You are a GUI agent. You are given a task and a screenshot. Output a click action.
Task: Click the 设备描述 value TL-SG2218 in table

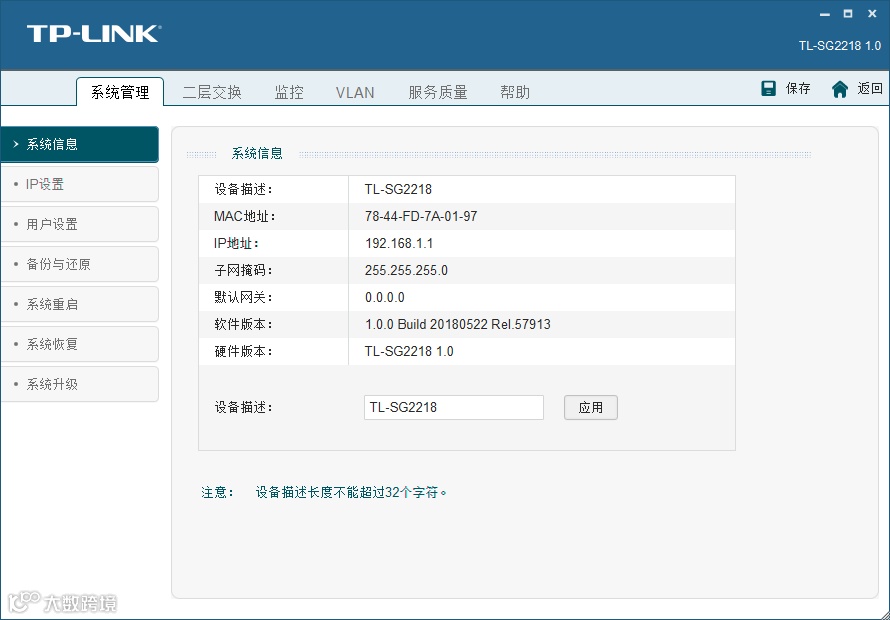[x=398, y=189]
